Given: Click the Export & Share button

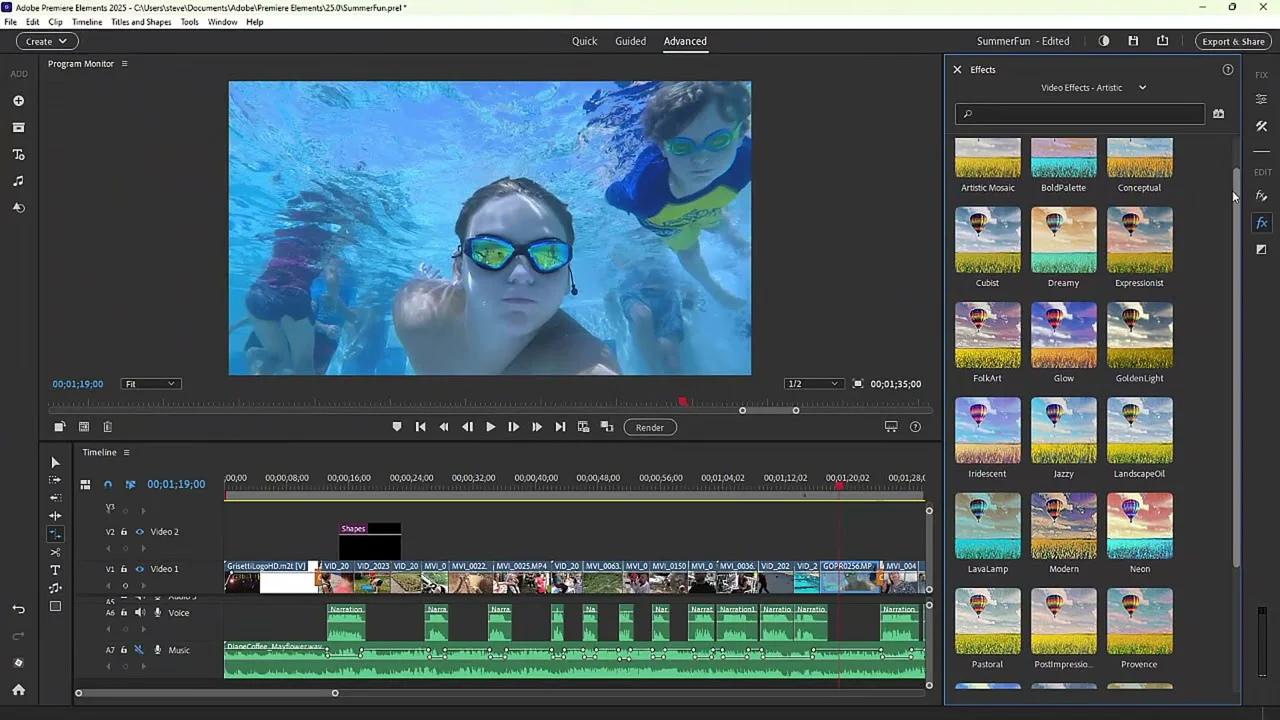Looking at the screenshot, I should point(1232,41).
